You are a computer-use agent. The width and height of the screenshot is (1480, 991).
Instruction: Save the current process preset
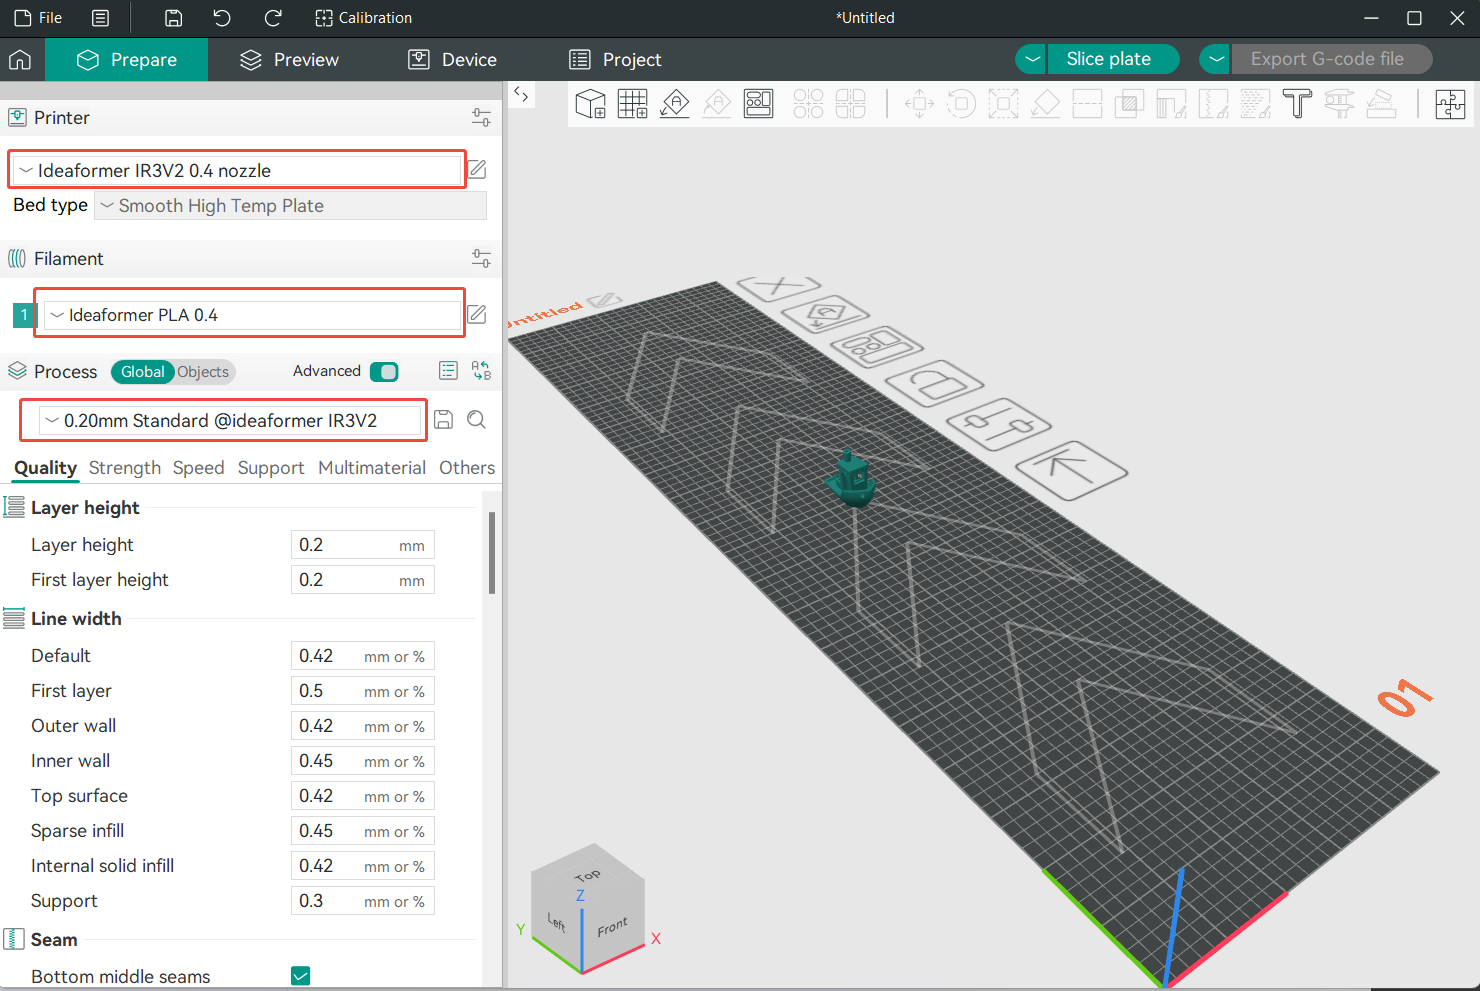tap(444, 420)
